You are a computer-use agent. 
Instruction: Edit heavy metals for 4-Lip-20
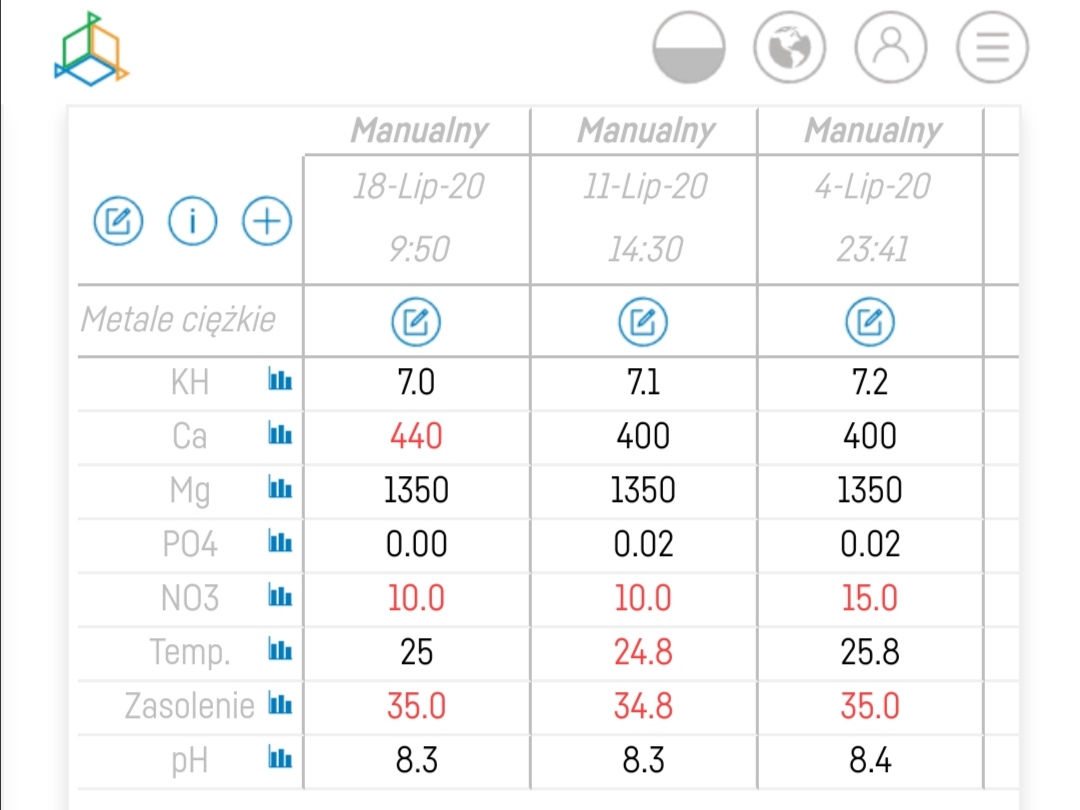pyautogui.click(x=870, y=322)
